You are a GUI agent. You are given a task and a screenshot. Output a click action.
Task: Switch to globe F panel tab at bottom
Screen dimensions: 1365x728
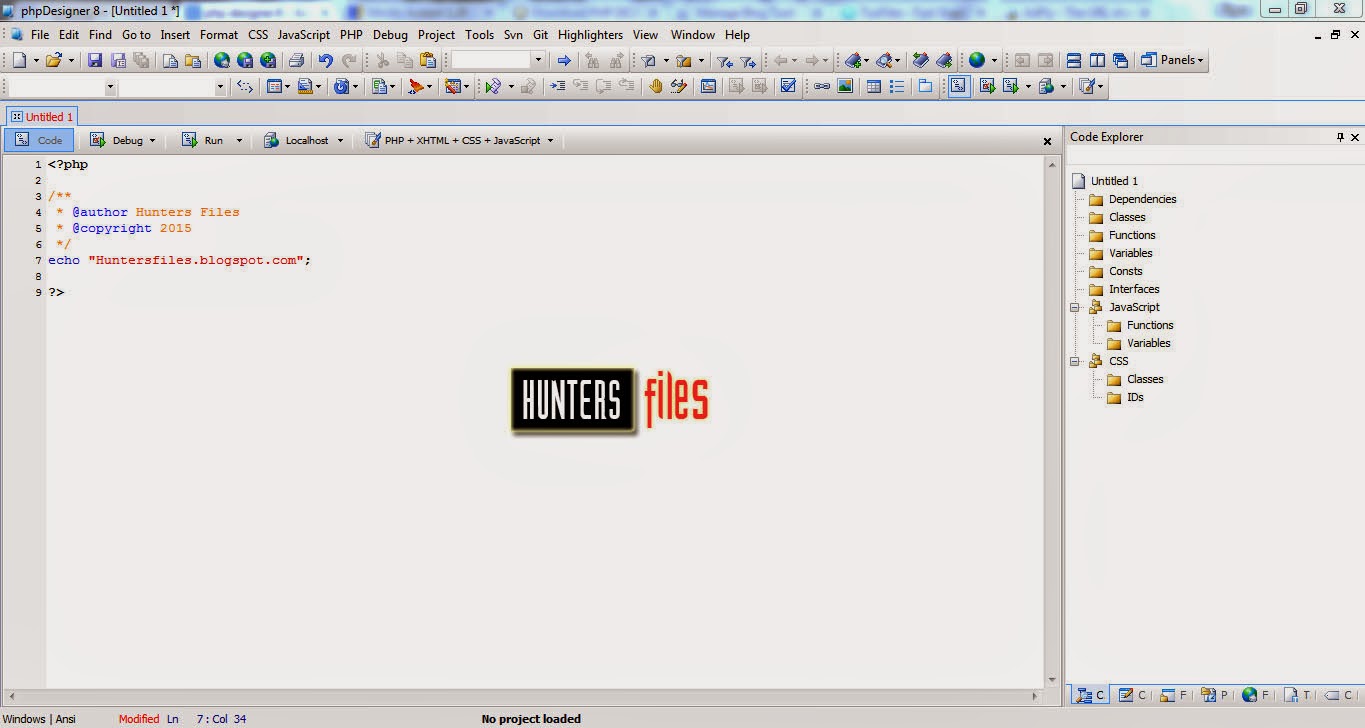coord(1256,694)
